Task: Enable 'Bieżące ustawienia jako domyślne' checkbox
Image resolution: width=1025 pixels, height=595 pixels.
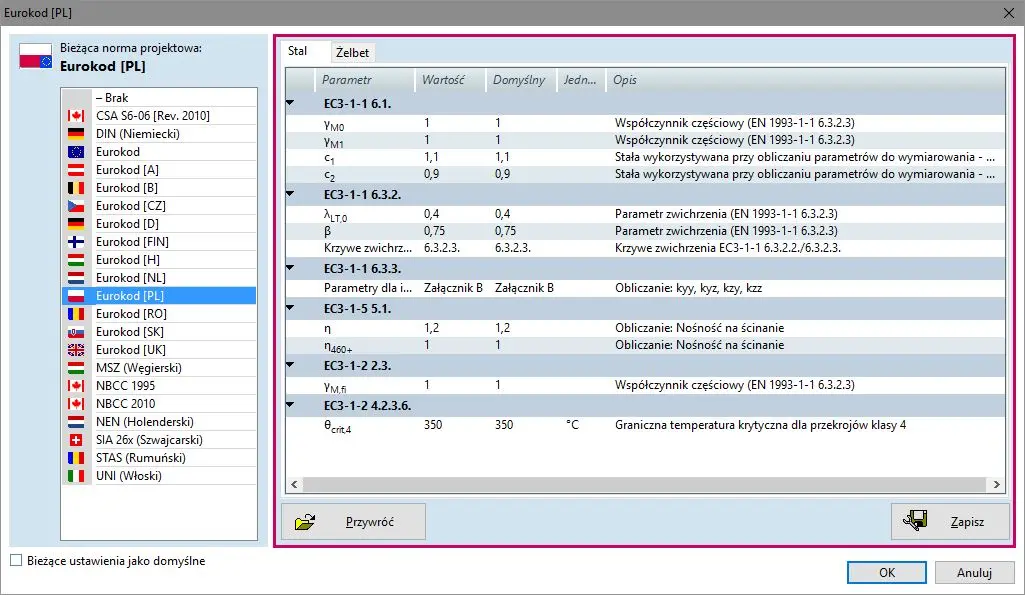Action: [x=15, y=561]
